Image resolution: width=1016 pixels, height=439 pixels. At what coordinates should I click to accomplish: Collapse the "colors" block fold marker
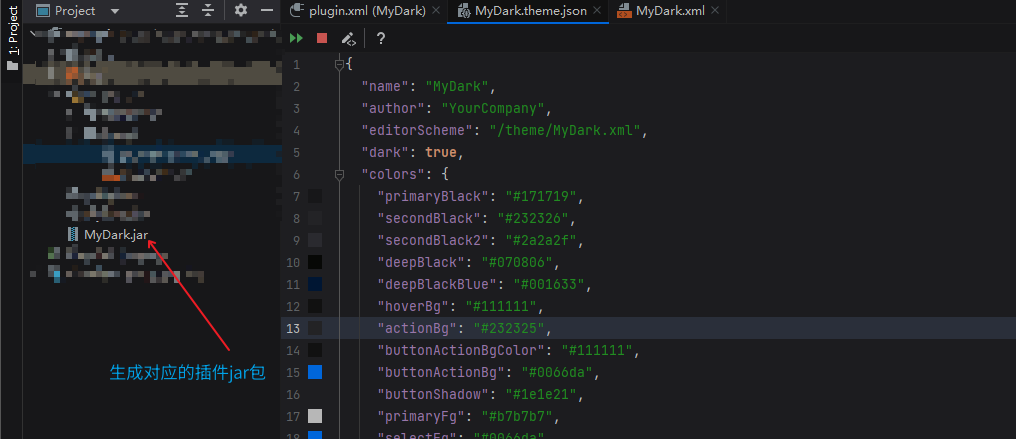339,174
